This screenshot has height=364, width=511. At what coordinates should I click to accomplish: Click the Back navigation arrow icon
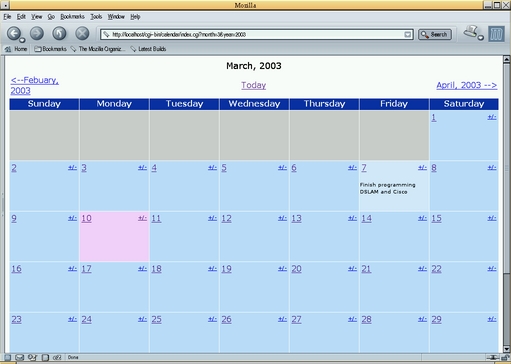(x=13, y=33)
